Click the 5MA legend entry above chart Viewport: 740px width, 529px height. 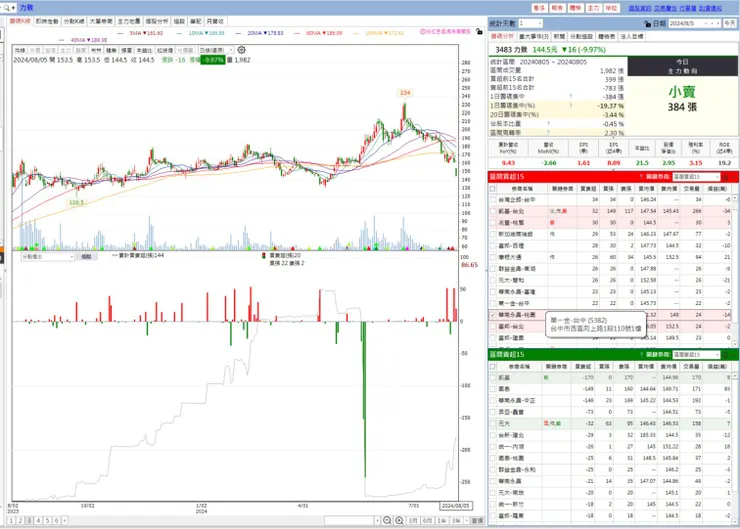coord(145,33)
